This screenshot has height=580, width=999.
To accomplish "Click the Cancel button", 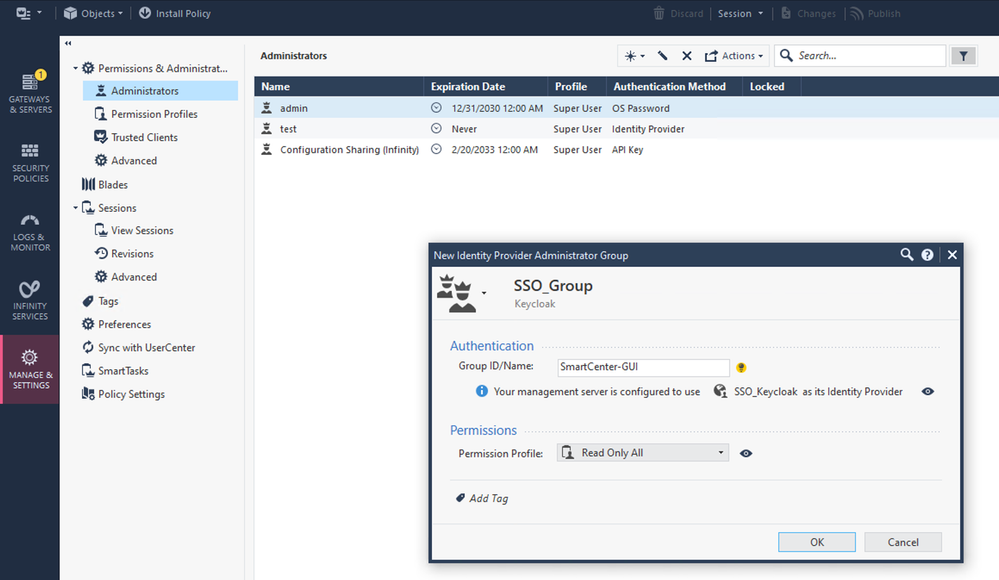I will click(x=903, y=542).
